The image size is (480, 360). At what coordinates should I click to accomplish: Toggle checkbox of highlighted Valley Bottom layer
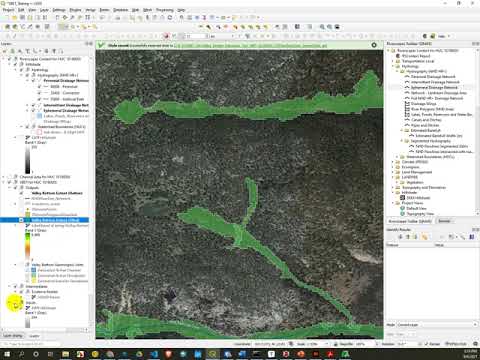click(x=21, y=220)
